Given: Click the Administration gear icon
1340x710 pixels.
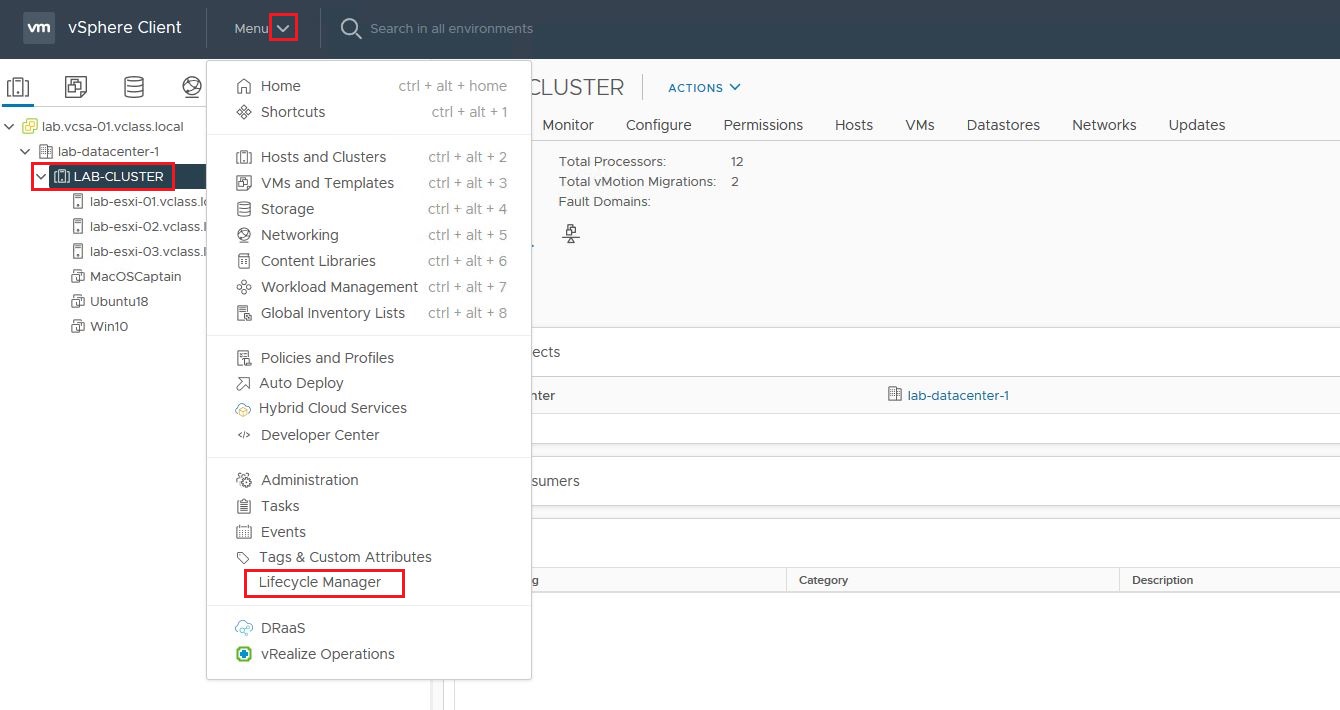Looking at the screenshot, I should (x=243, y=480).
